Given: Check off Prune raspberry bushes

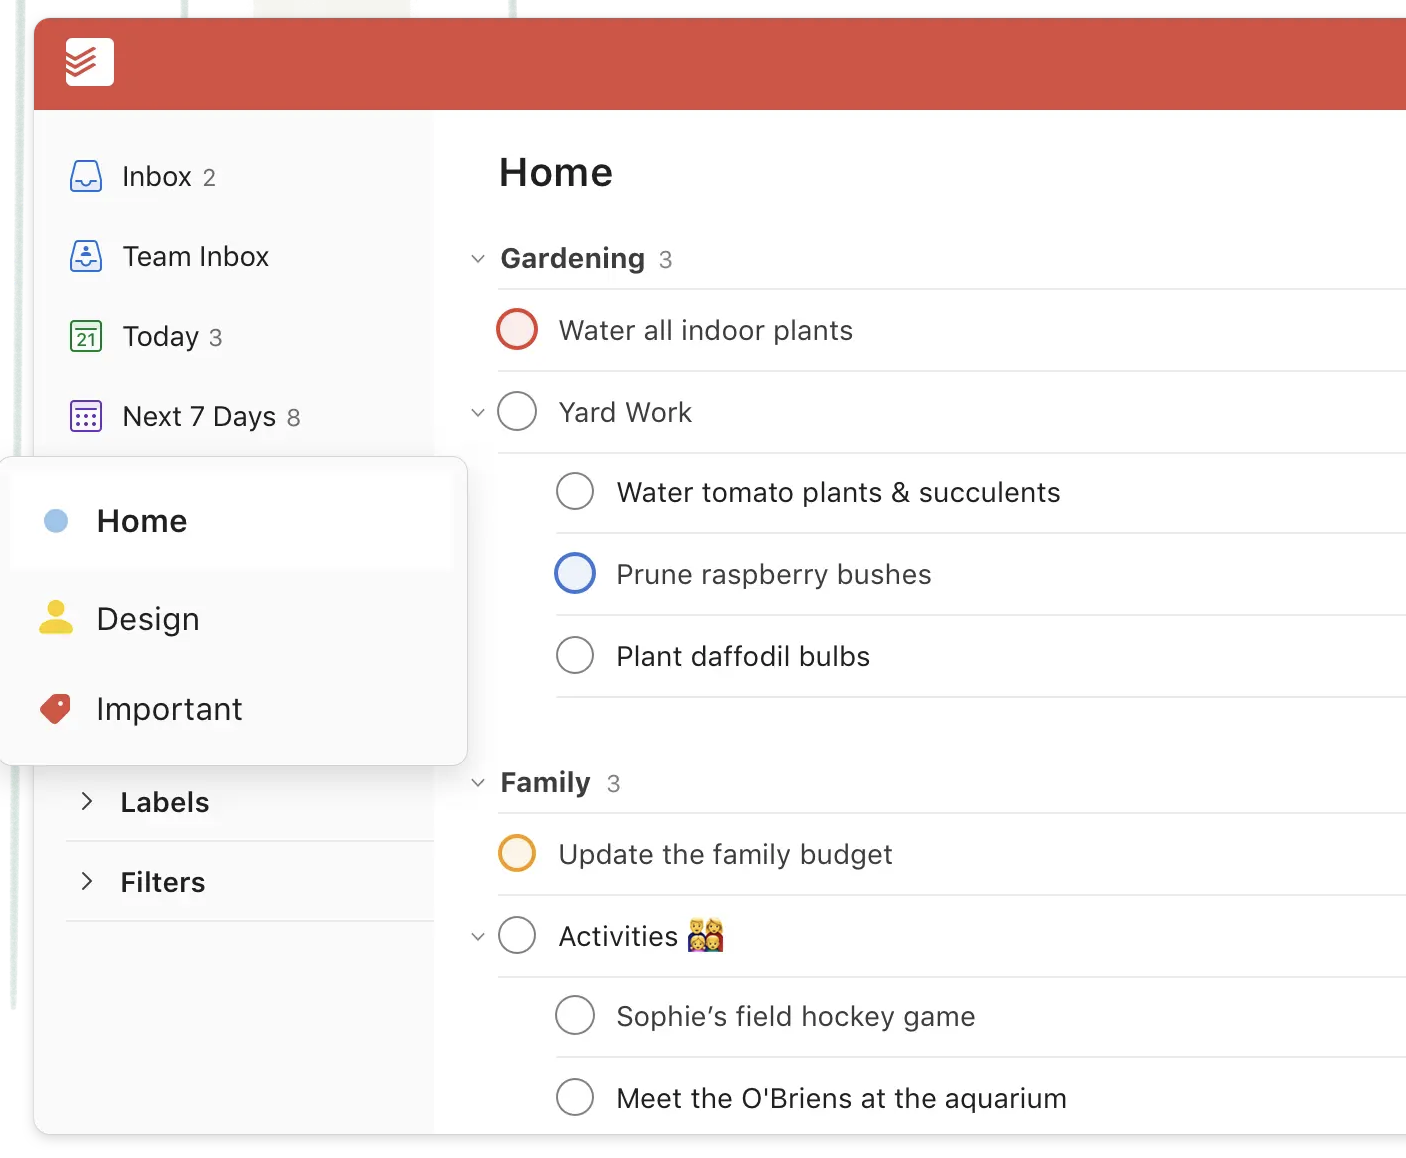Looking at the screenshot, I should click(575, 574).
